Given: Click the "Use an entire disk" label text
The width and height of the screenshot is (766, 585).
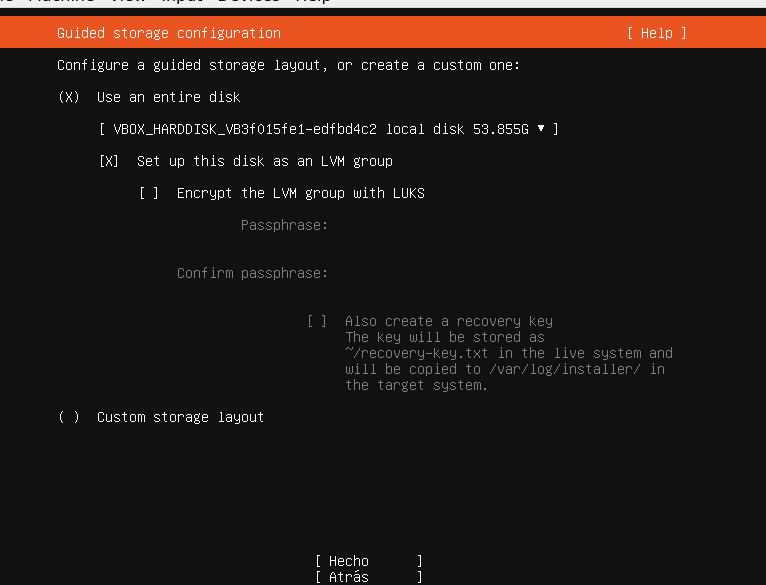Looking at the screenshot, I should pyautogui.click(x=168, y=97).
